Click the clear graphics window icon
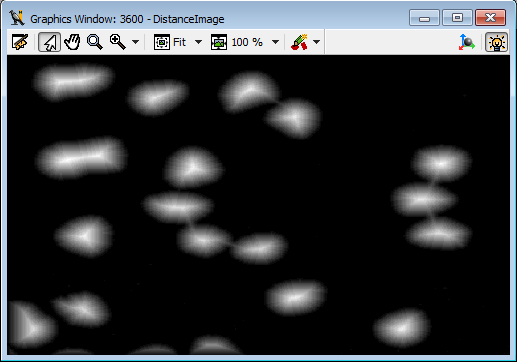This screenshot has width=517, height=363. click(x=20, y=42)
